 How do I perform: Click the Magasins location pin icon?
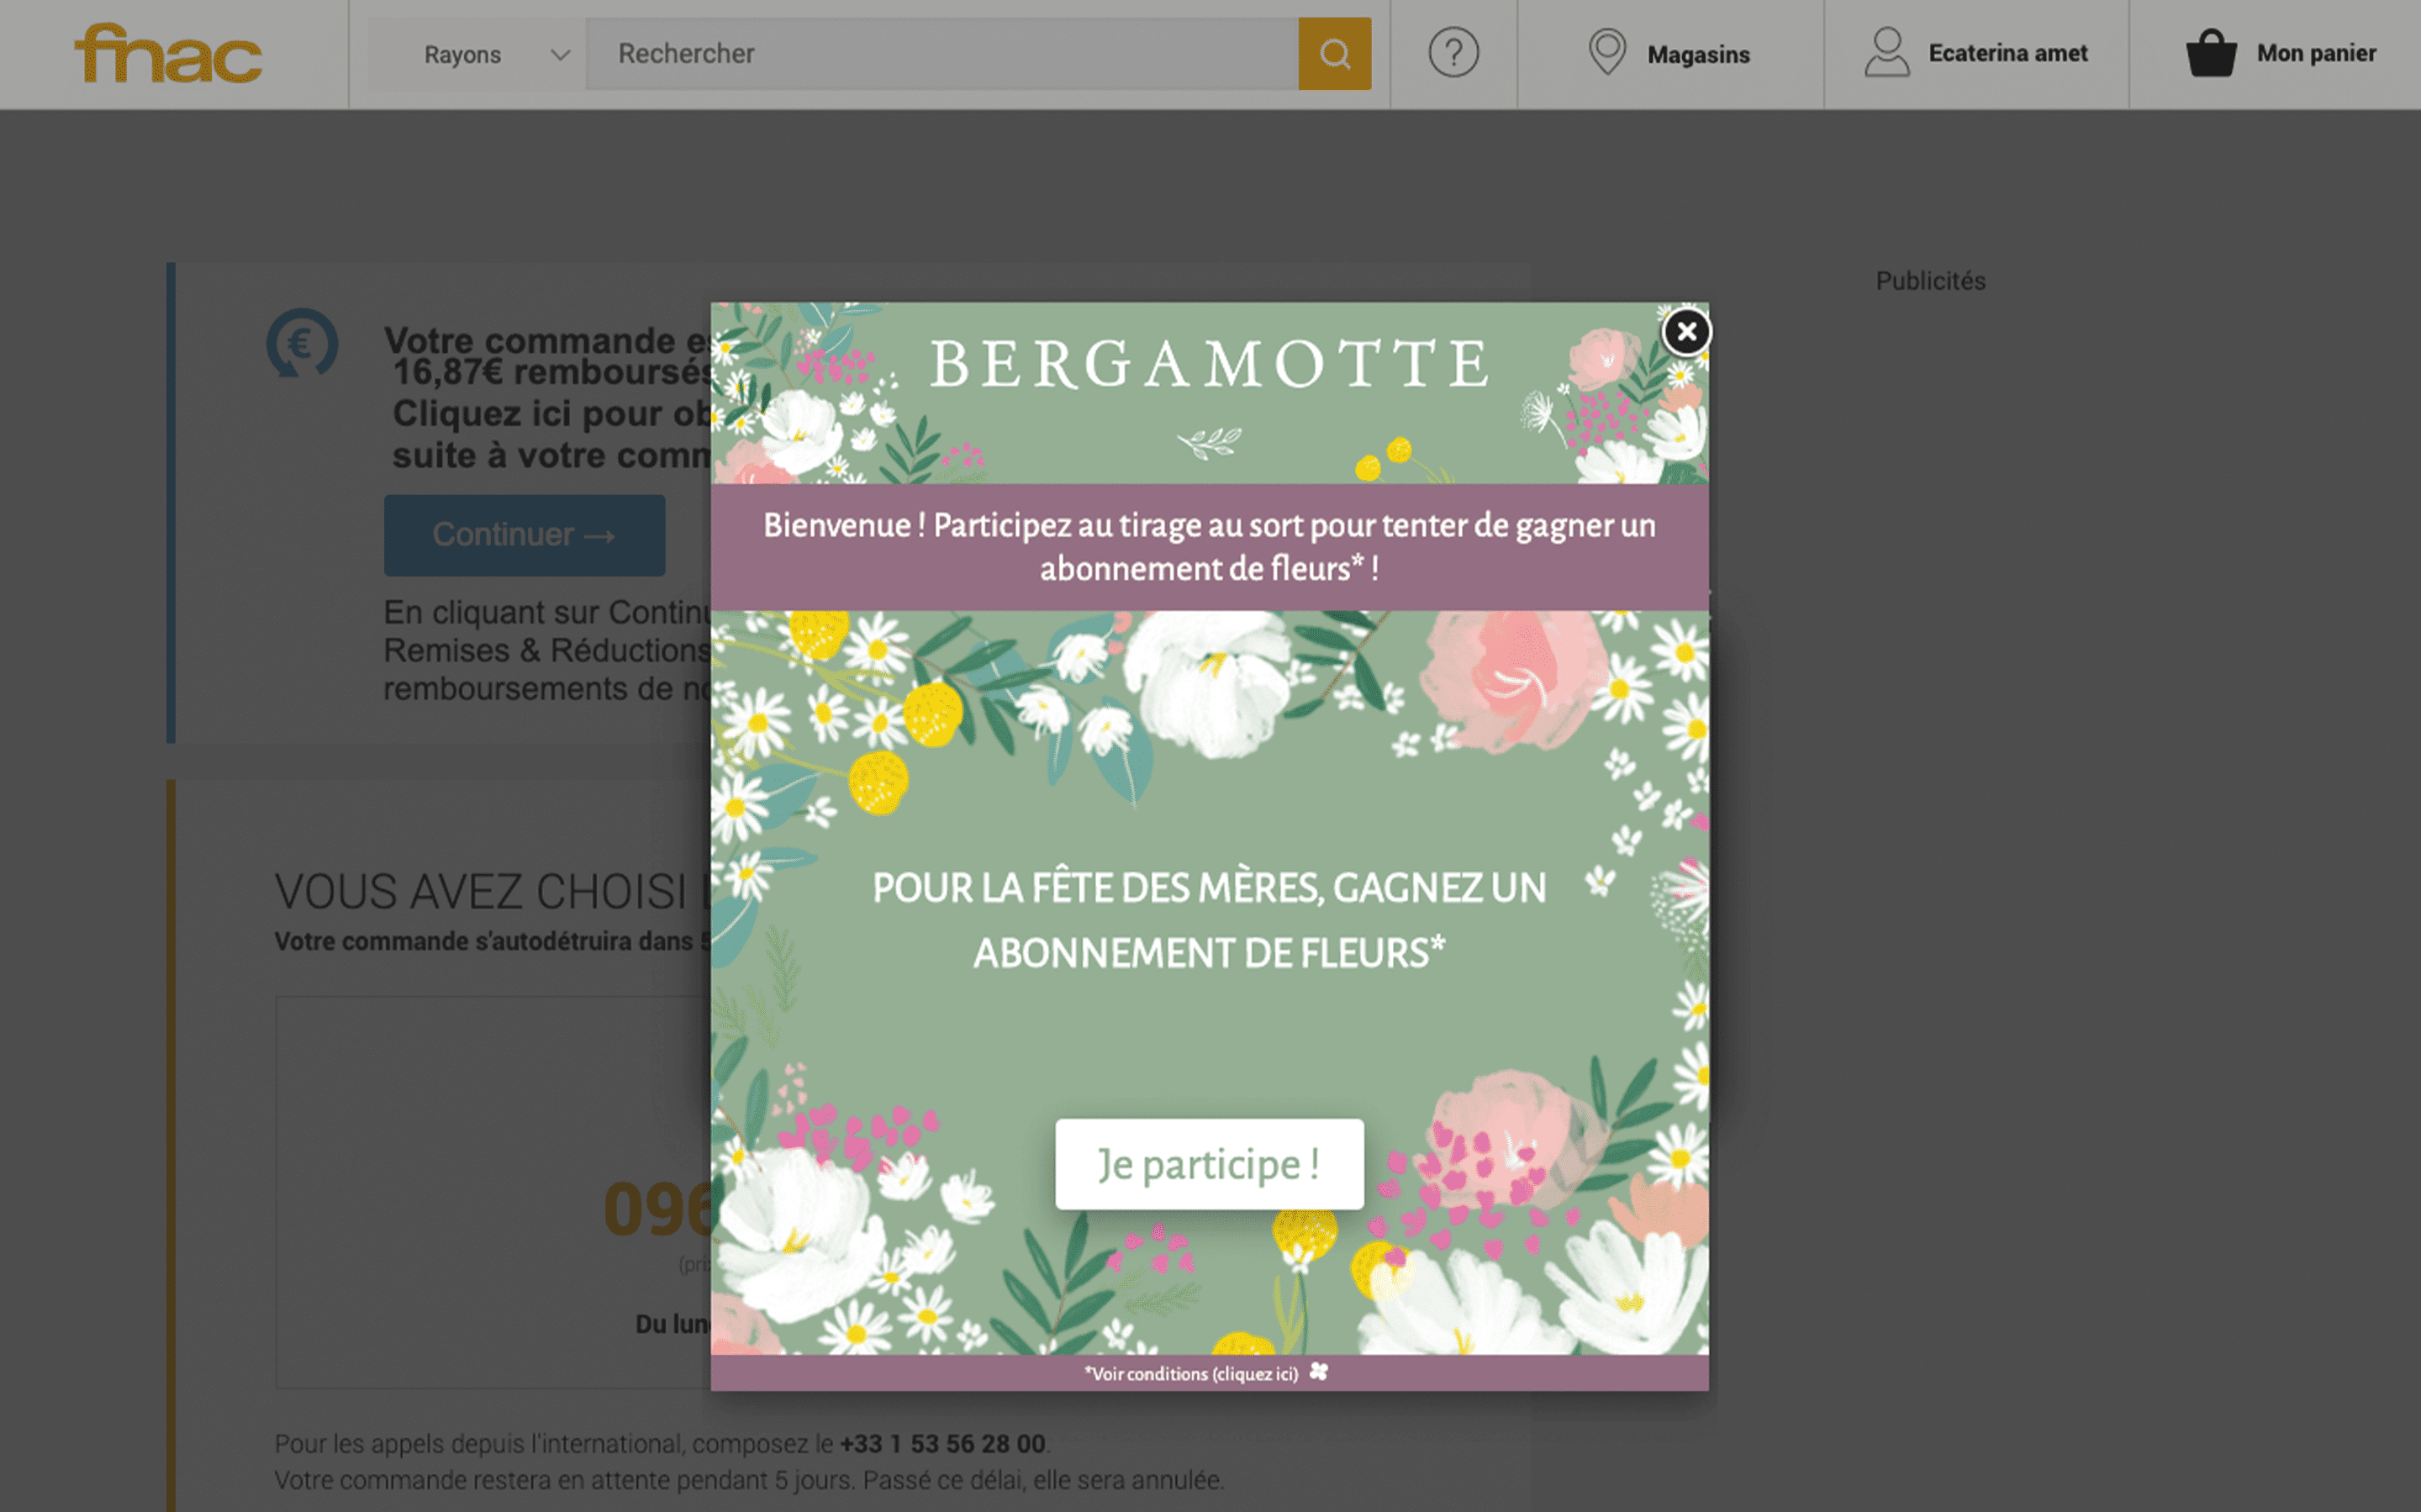(1607, 52)
